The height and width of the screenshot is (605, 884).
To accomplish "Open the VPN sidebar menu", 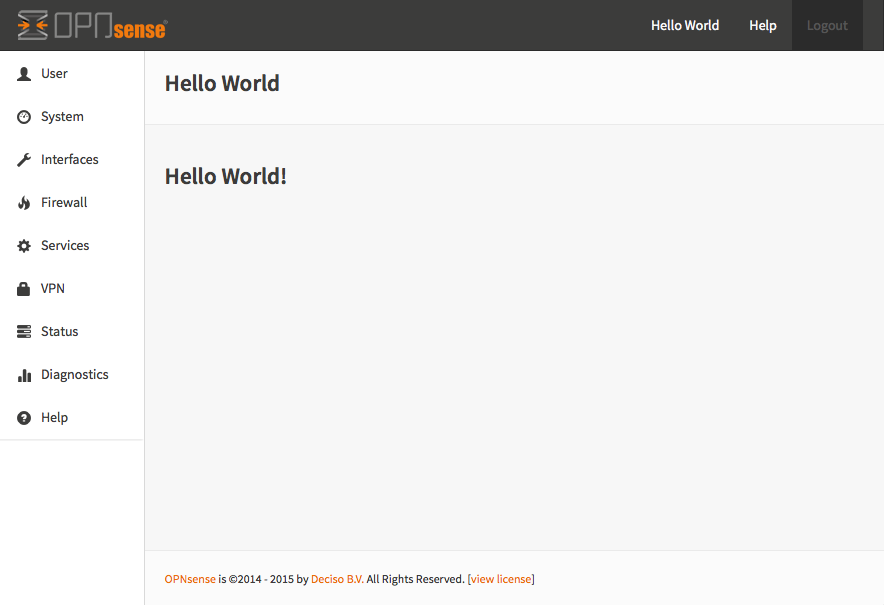I will pos(72,289).
